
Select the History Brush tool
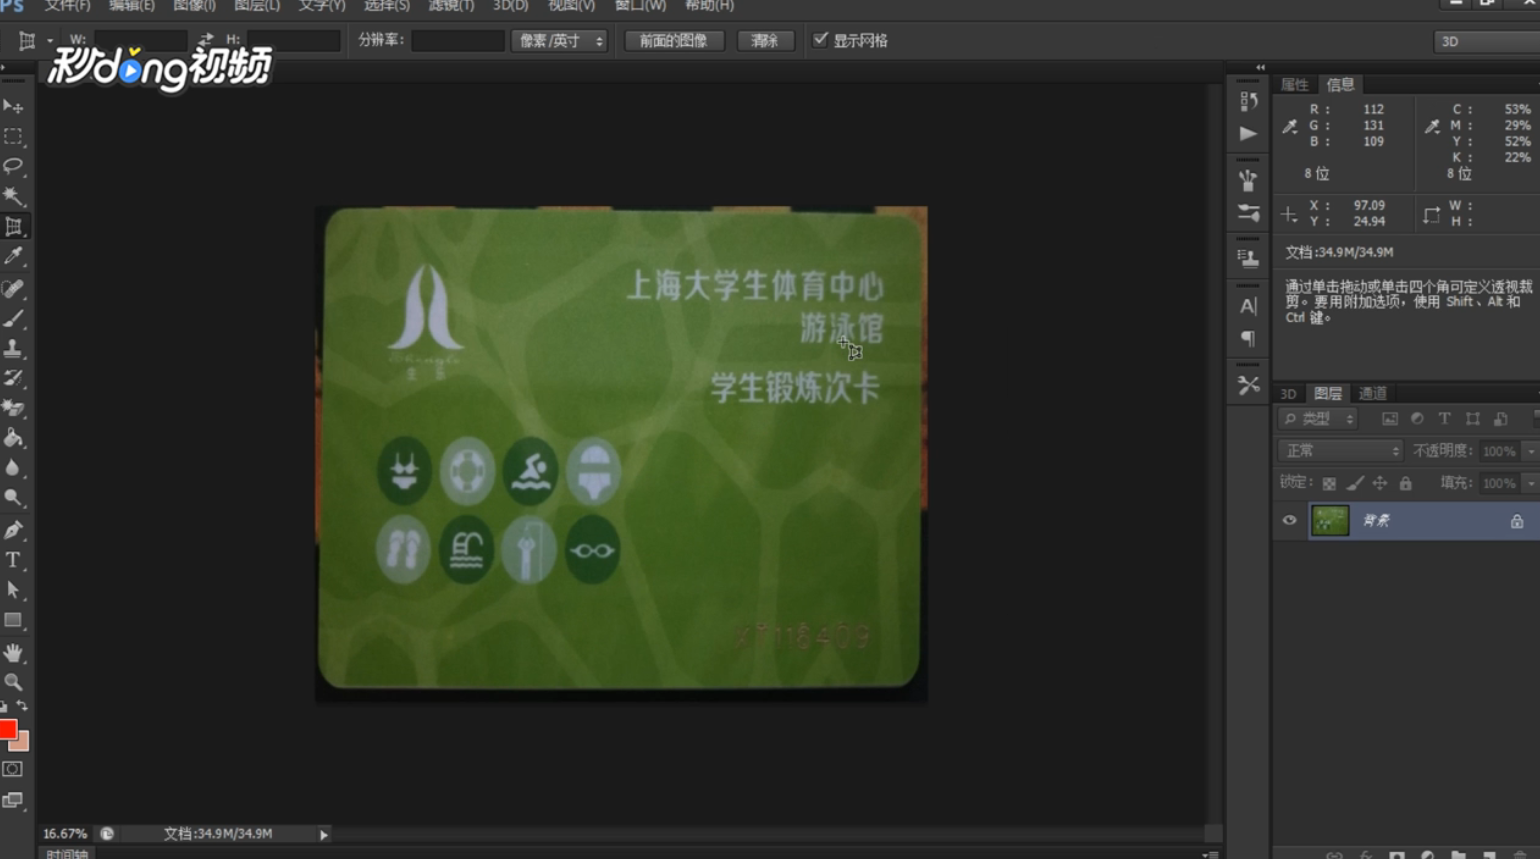[x=13, y=379]
